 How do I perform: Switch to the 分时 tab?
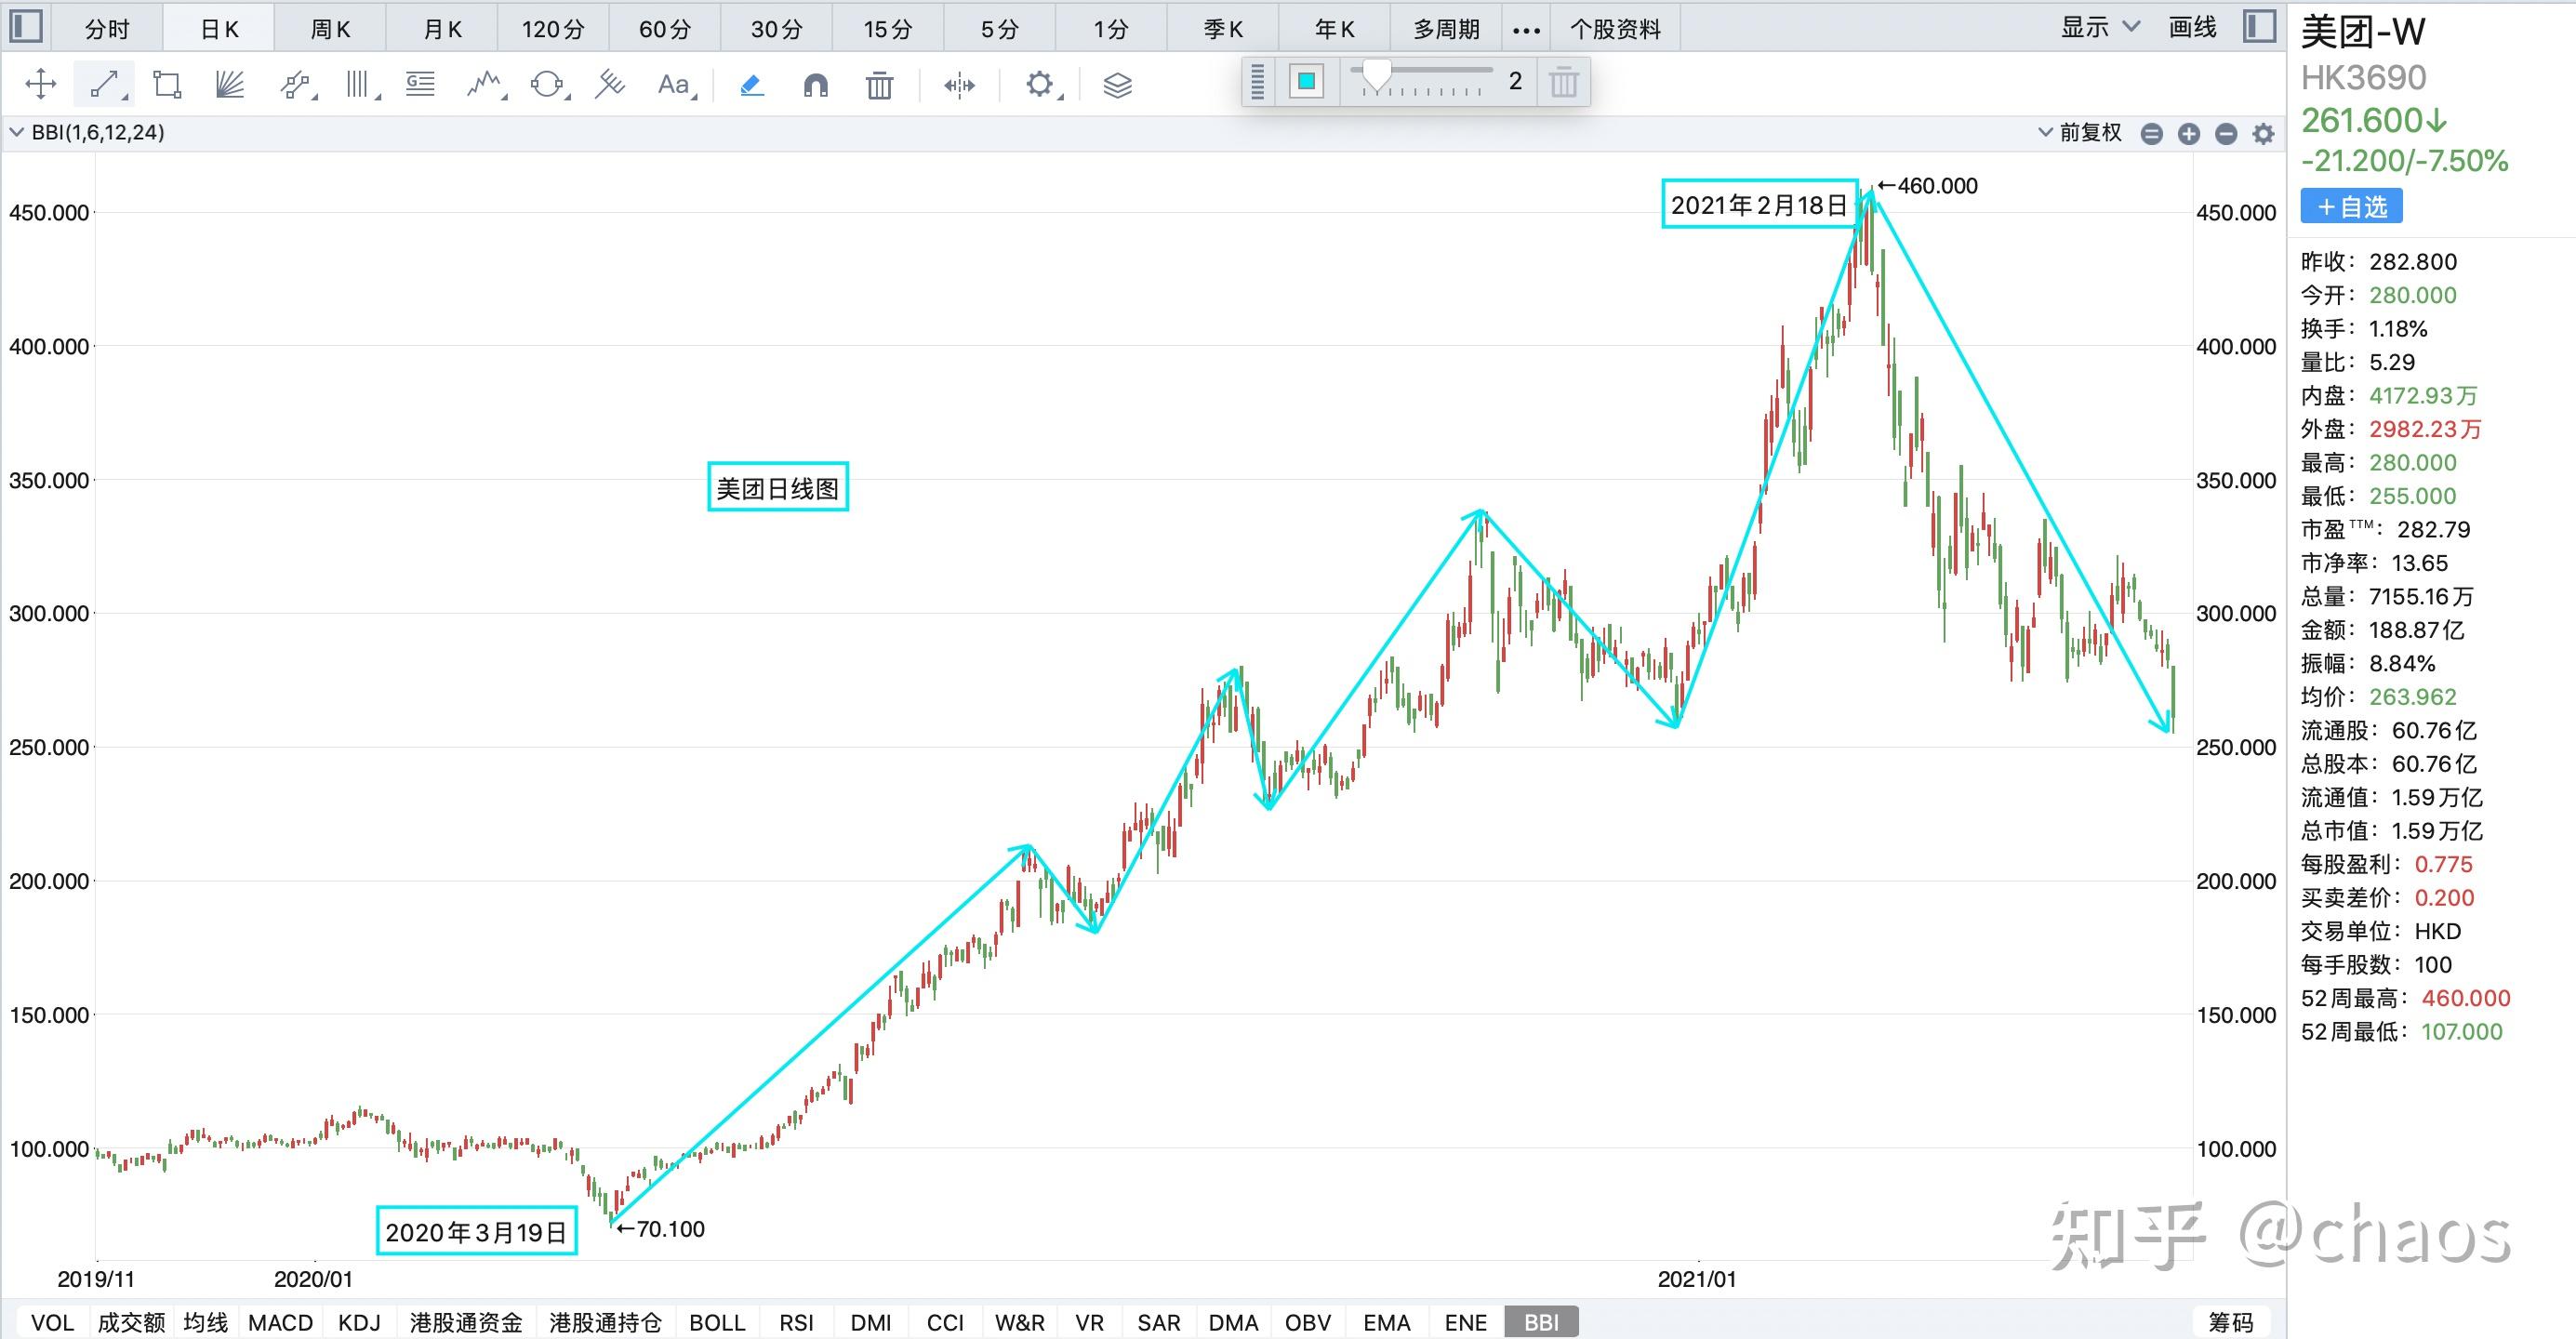click(107, 28)
